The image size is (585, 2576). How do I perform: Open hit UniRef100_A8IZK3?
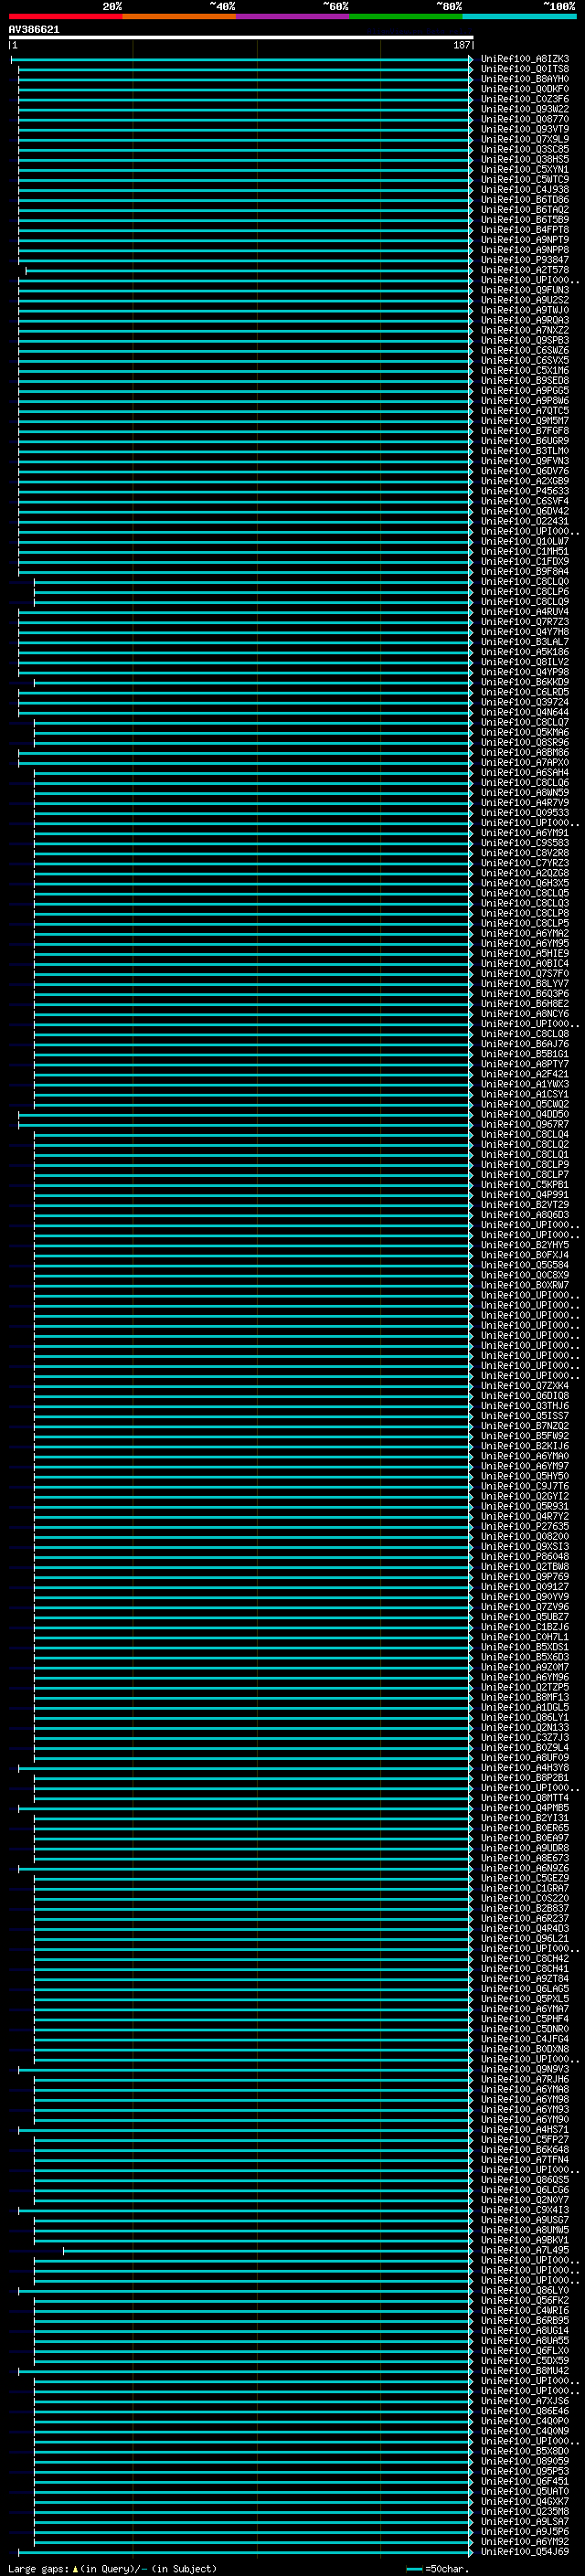(x=525, y=59)
